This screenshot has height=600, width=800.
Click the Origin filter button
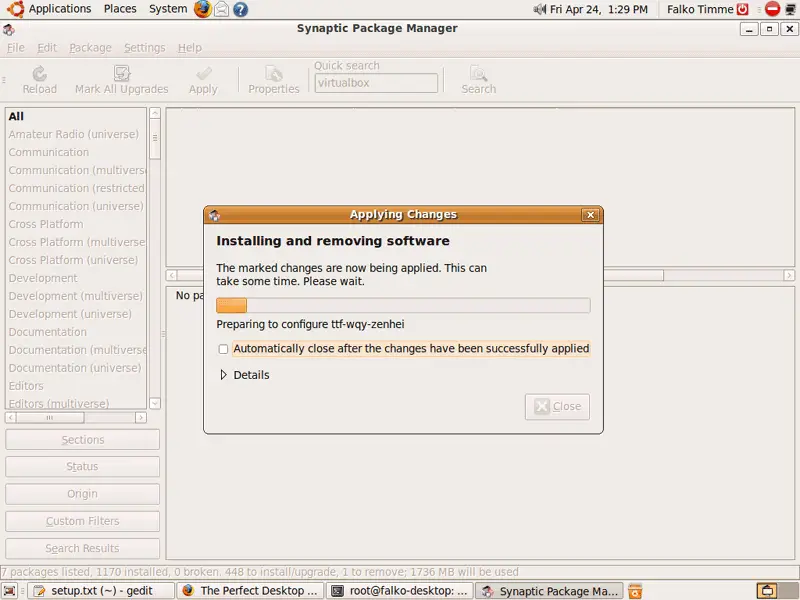tap(82, 494)
